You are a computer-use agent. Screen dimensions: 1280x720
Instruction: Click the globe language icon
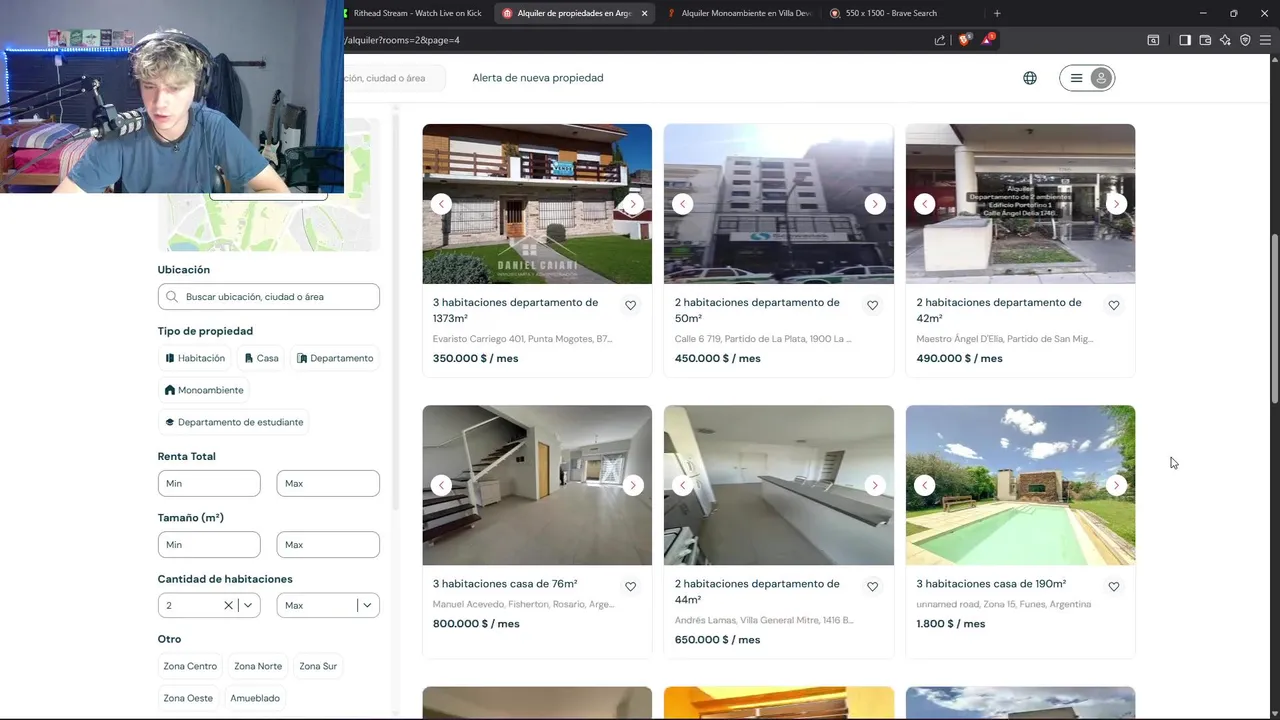[1030, 78]
